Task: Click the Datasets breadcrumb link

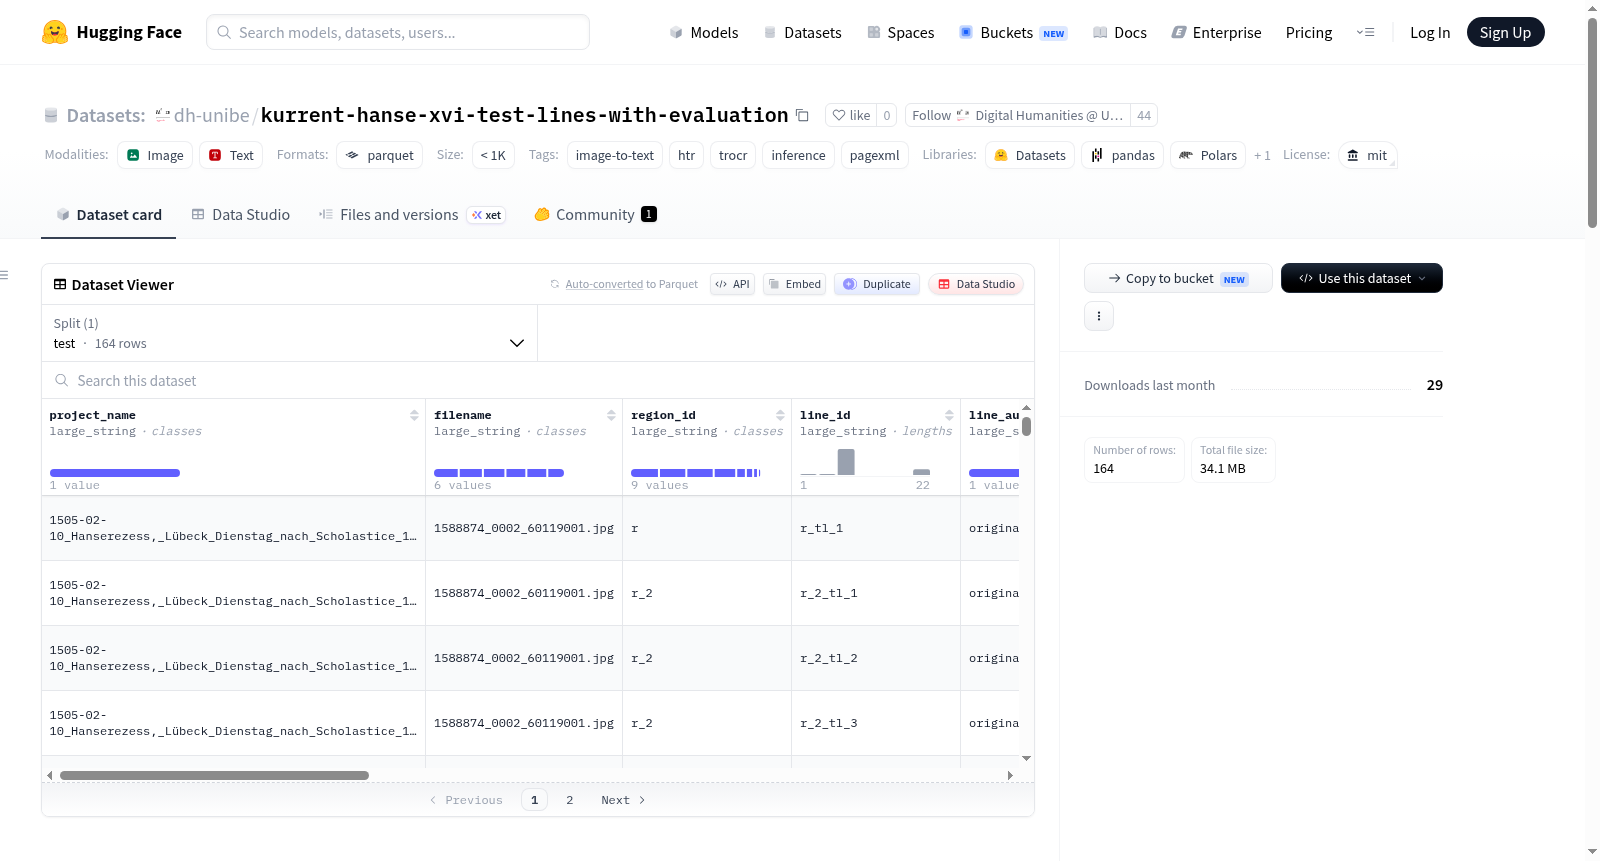Action: [x=106, y=115]
